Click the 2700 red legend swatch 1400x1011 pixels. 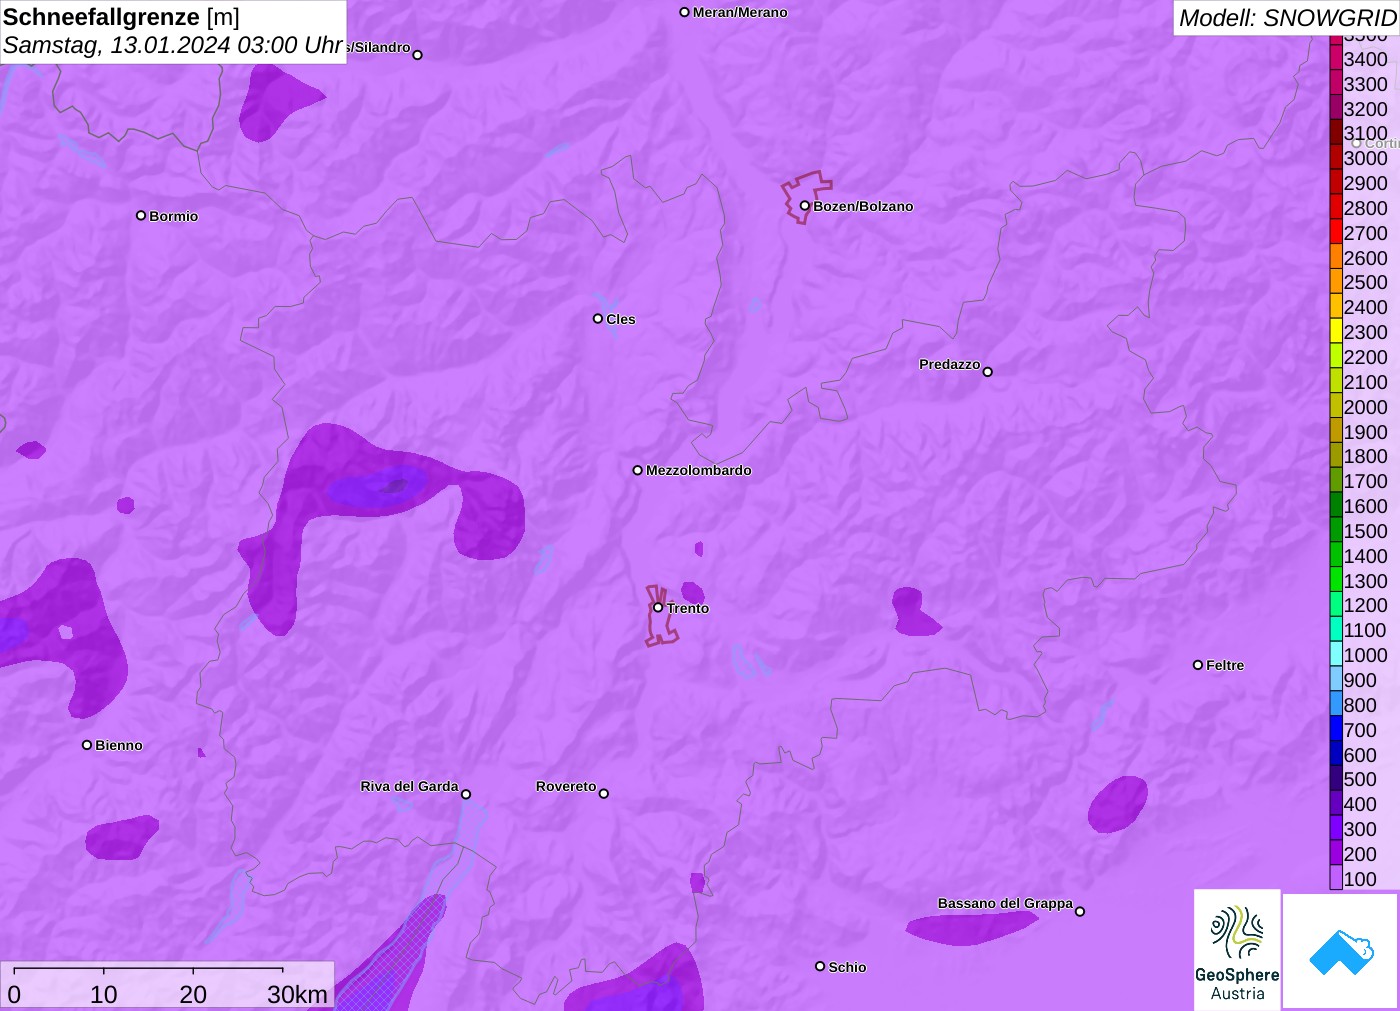tap(1336, 232)
